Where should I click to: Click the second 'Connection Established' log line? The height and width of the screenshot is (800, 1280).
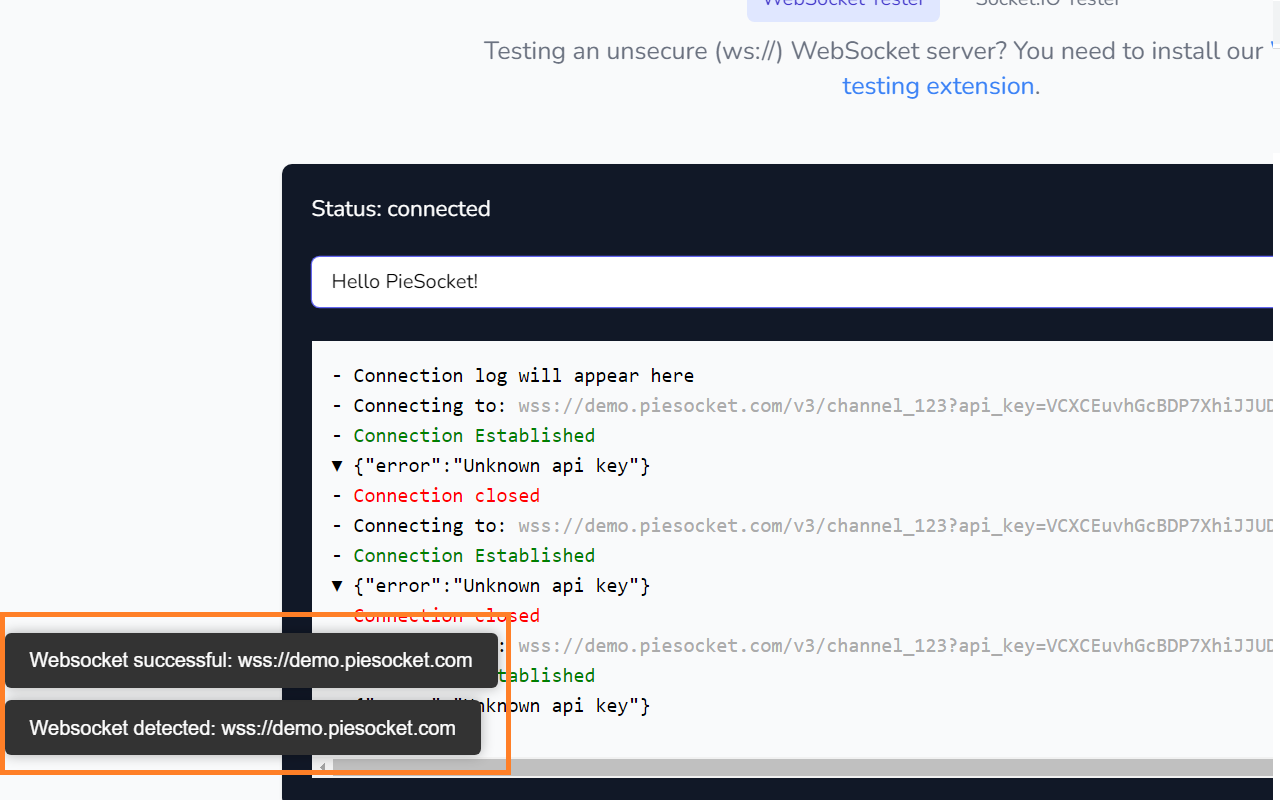point(474,556)
